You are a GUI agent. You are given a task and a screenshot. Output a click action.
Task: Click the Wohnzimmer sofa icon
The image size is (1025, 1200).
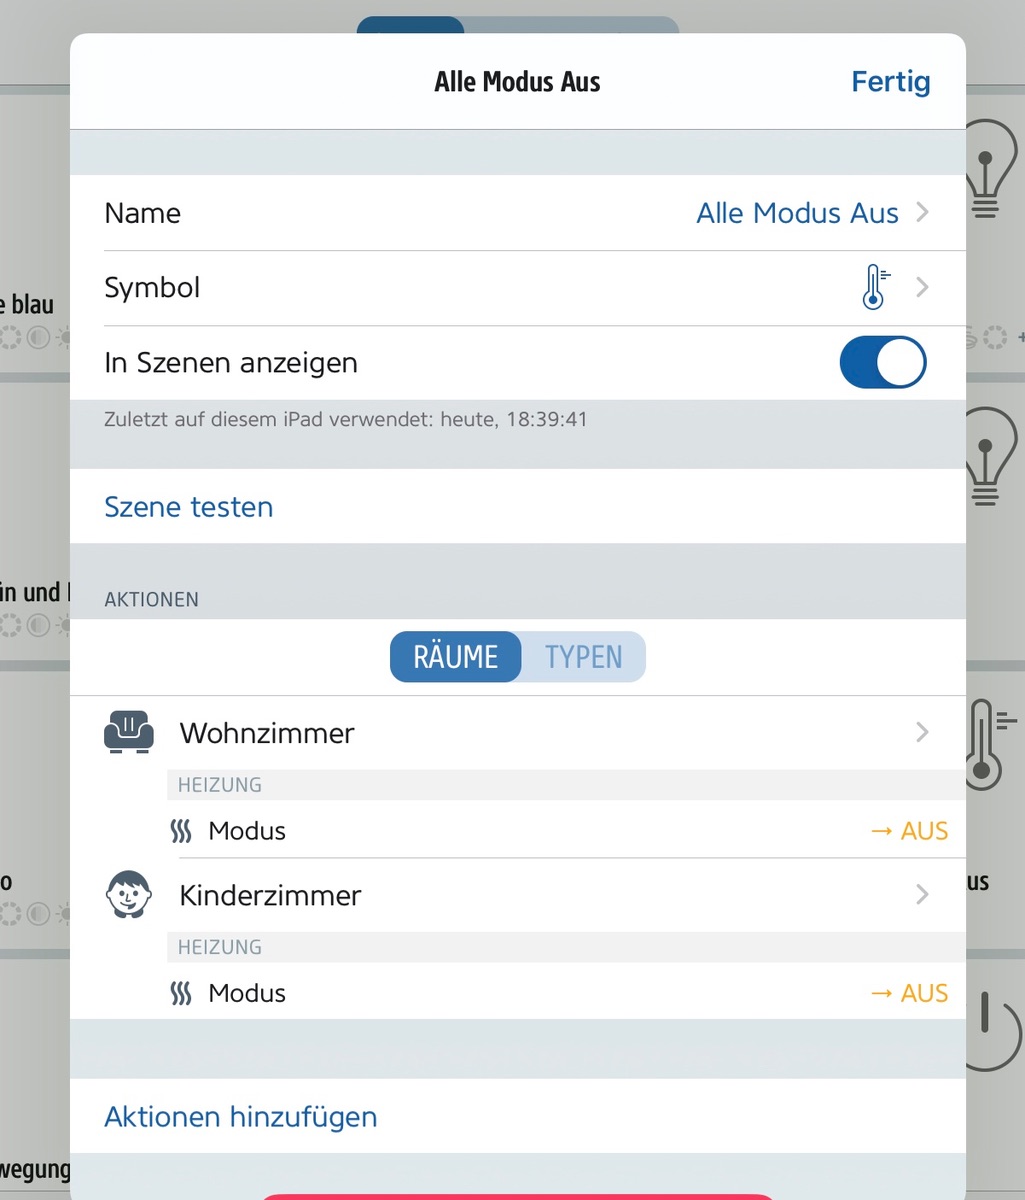click(129, 732)
